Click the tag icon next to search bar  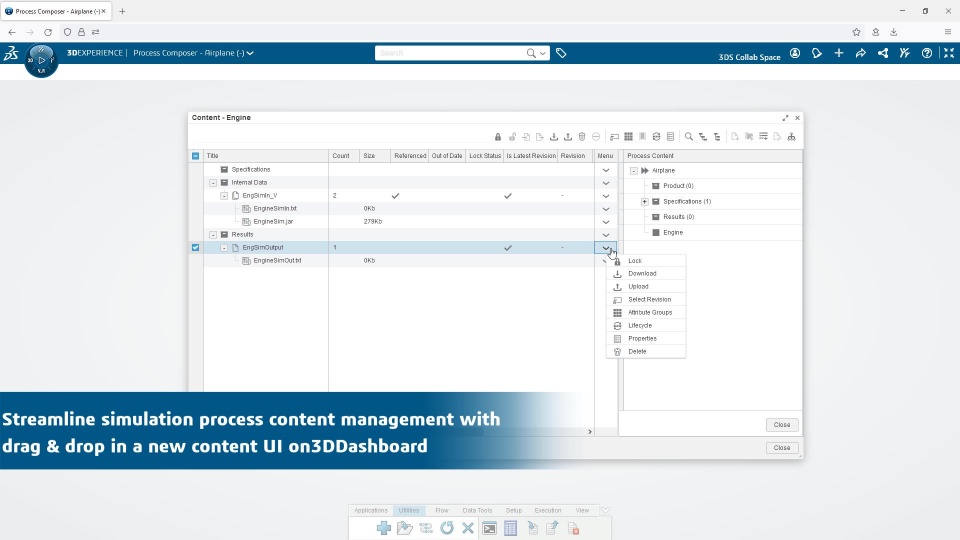coord(561,53)
